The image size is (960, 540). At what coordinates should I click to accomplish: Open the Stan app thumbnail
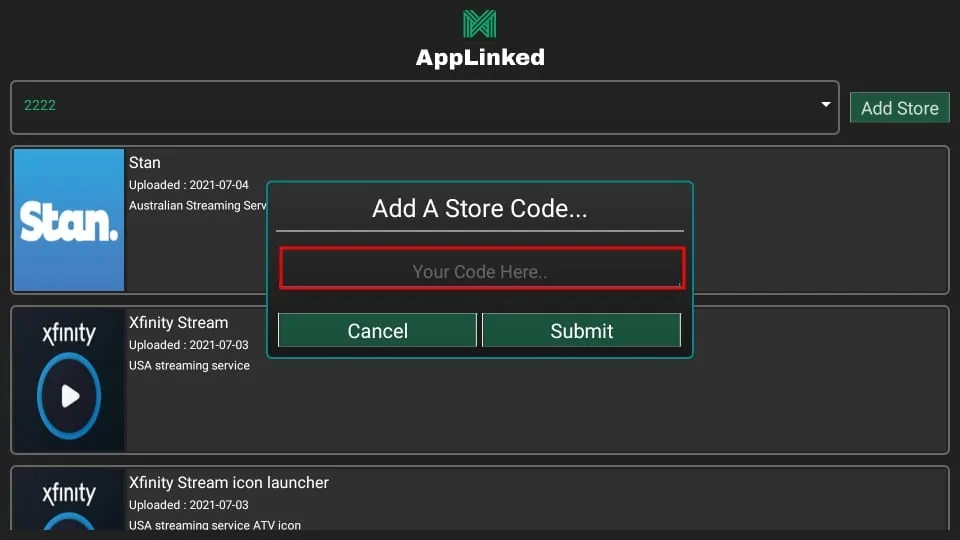pos(69,220)
